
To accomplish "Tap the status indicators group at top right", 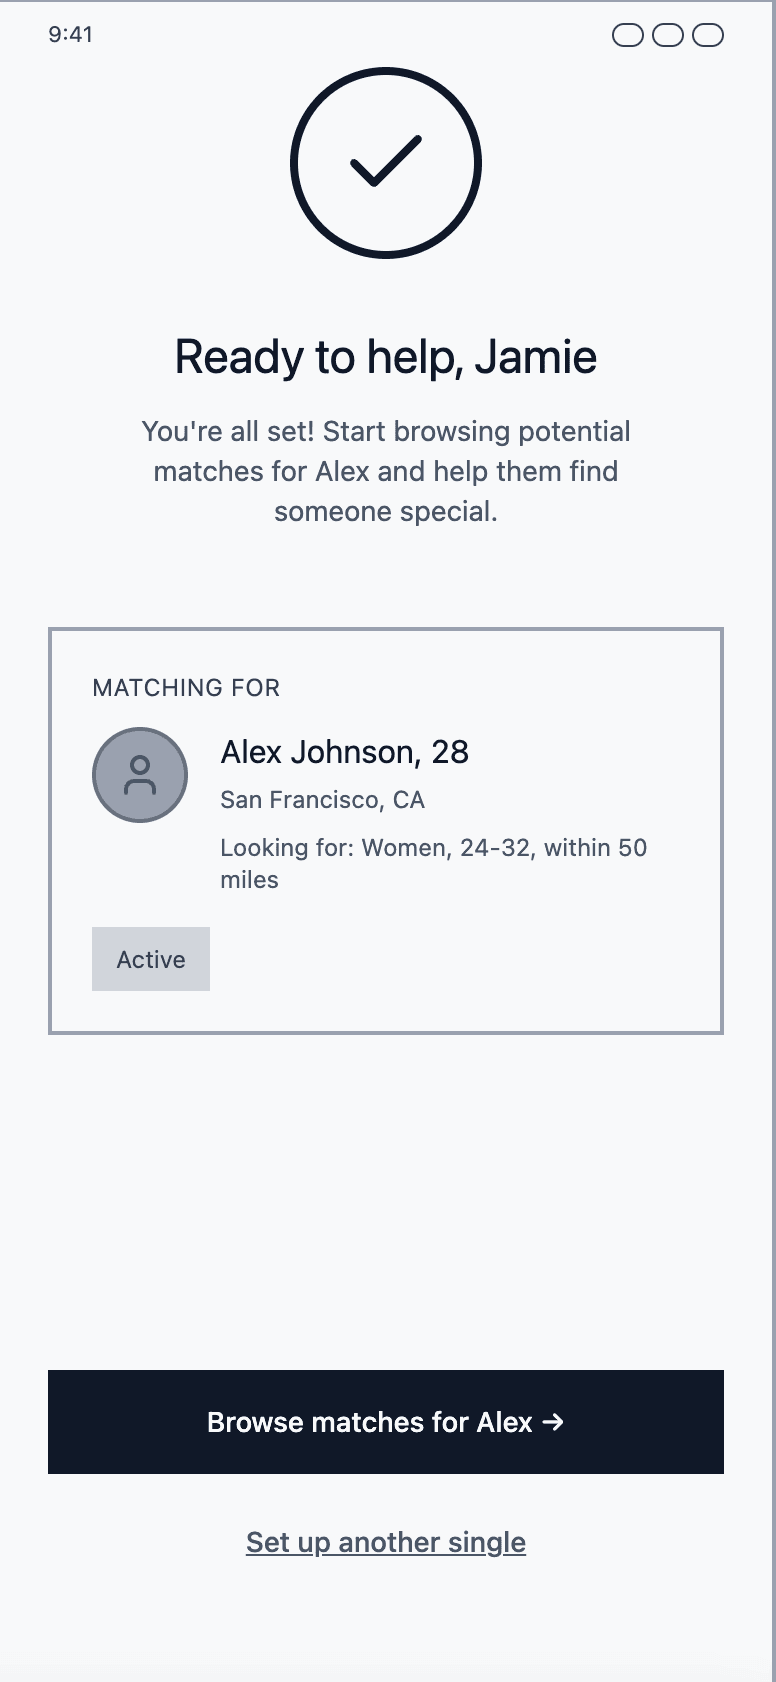I will tap(668, 35).
